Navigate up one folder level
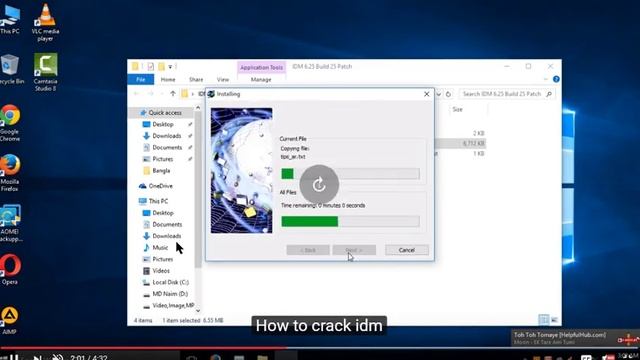The width and height of the screenshot is (640, 360). pos(173,94)
